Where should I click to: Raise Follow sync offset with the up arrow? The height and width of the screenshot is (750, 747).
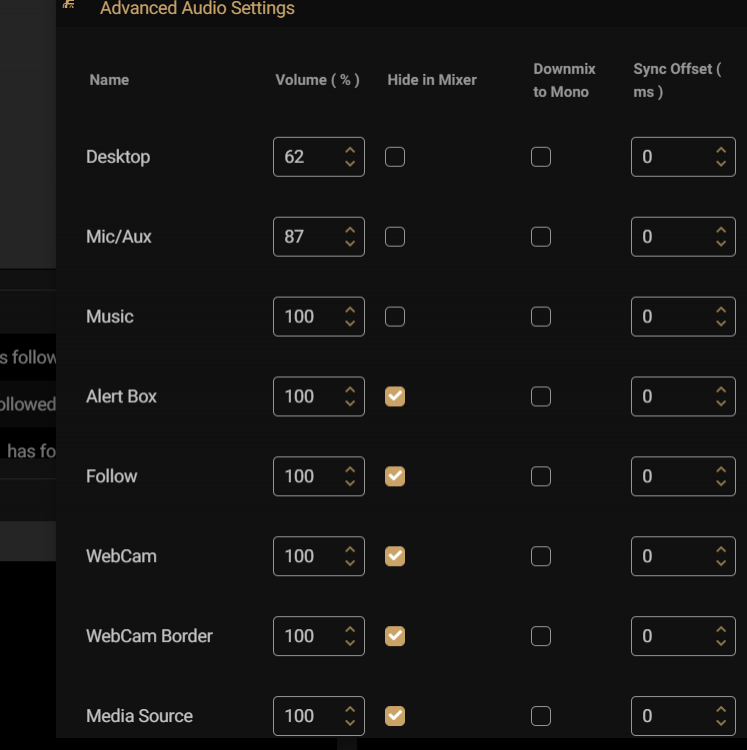click(721, 470)
